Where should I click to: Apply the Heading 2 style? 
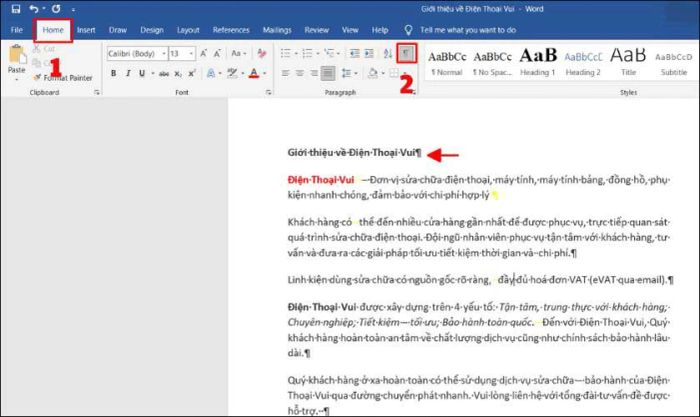[583, 62]
